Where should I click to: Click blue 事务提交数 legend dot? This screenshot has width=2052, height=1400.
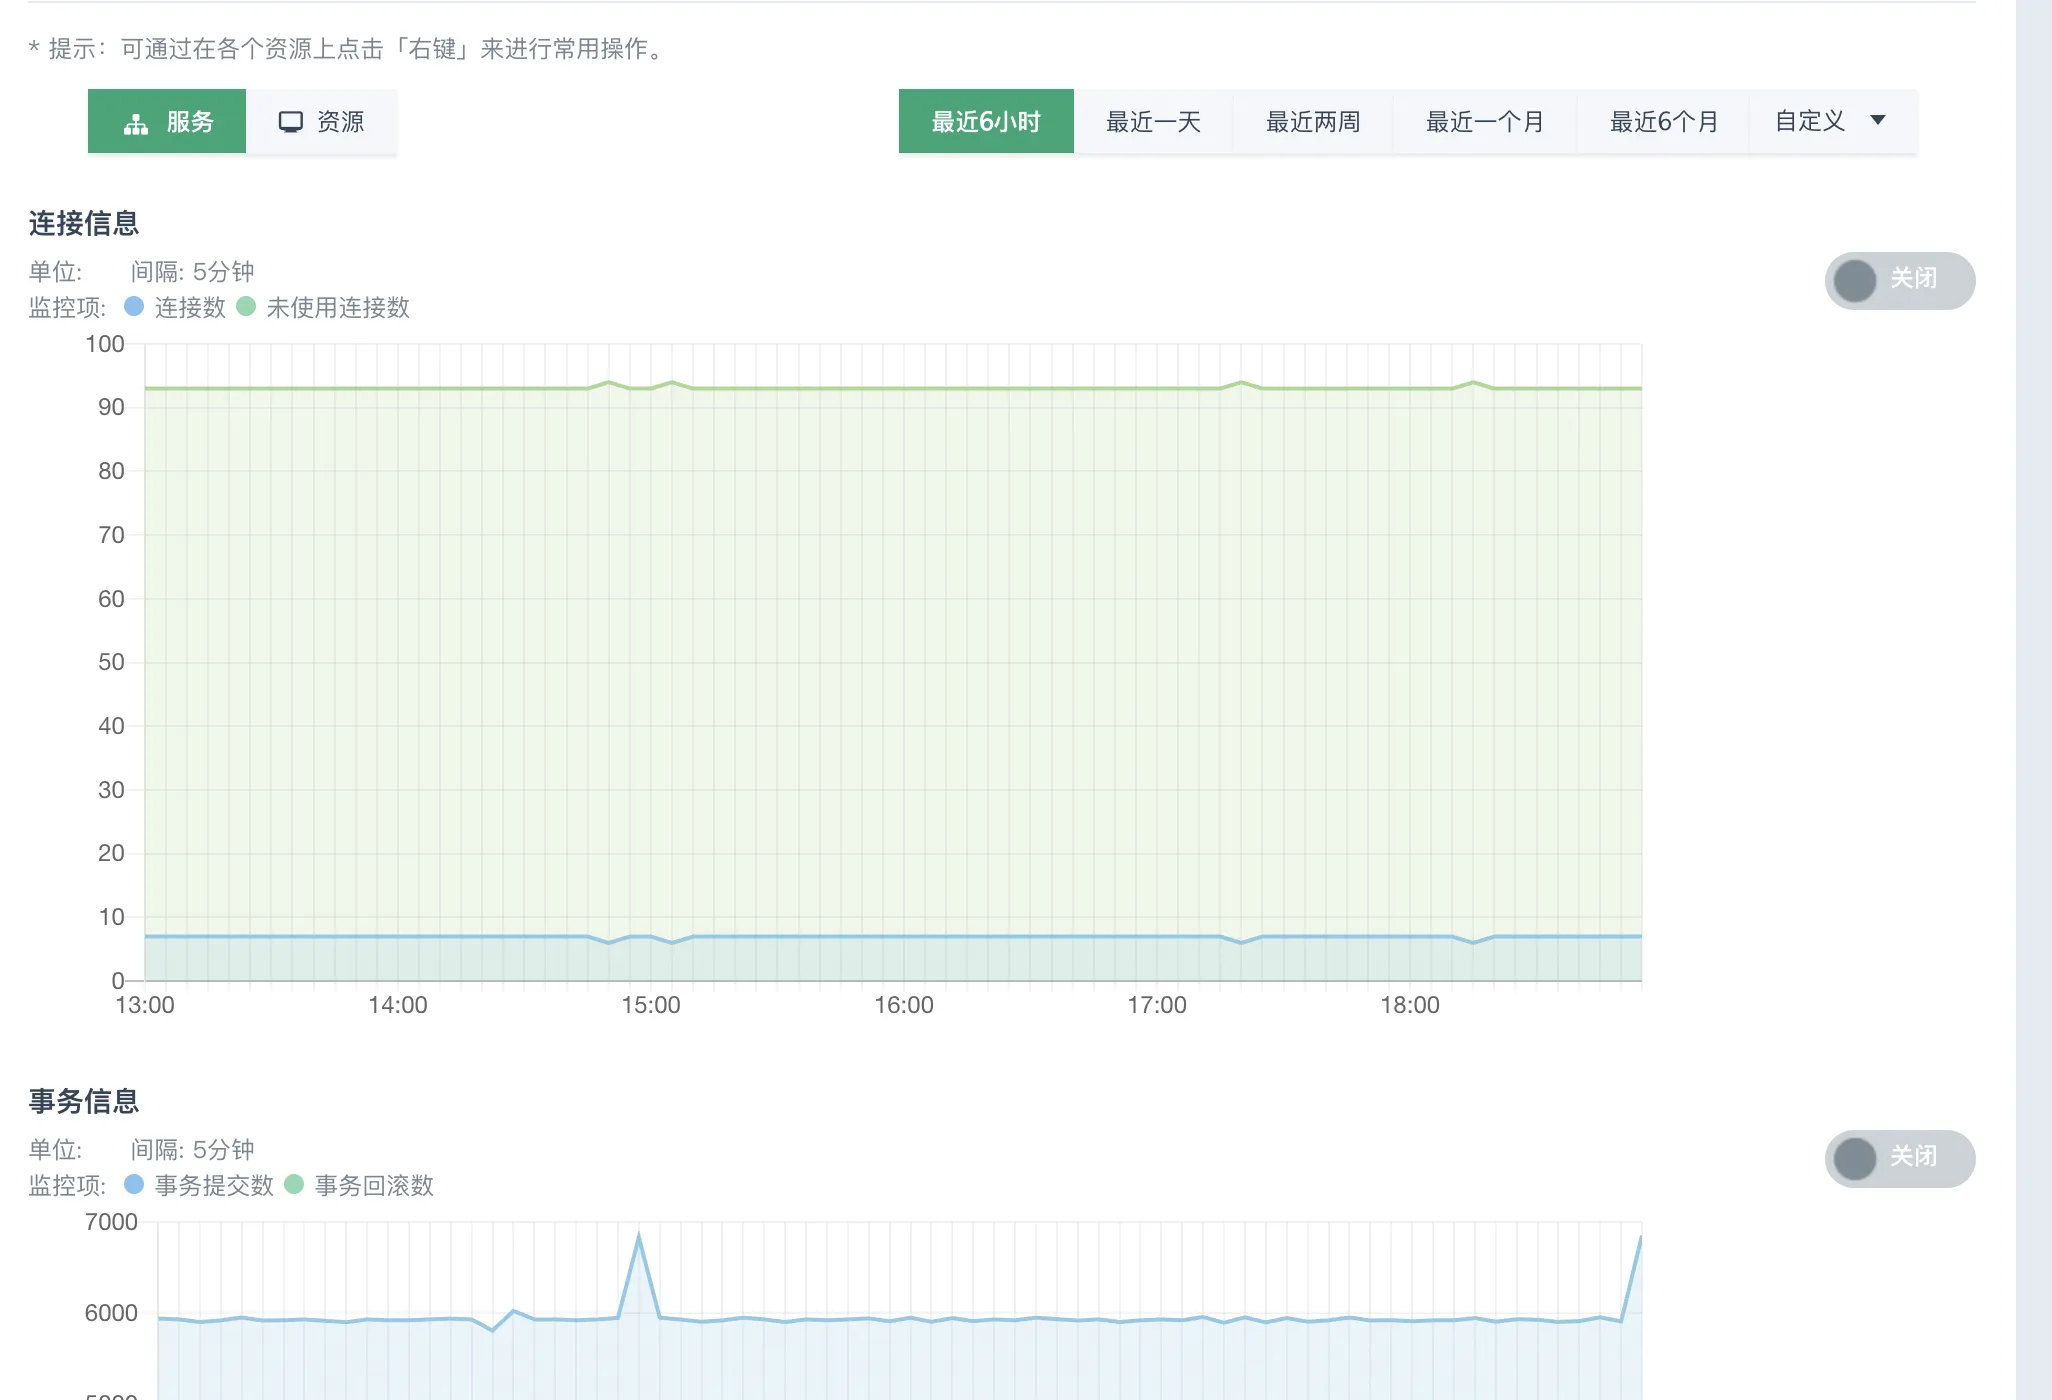[134, 1184]
